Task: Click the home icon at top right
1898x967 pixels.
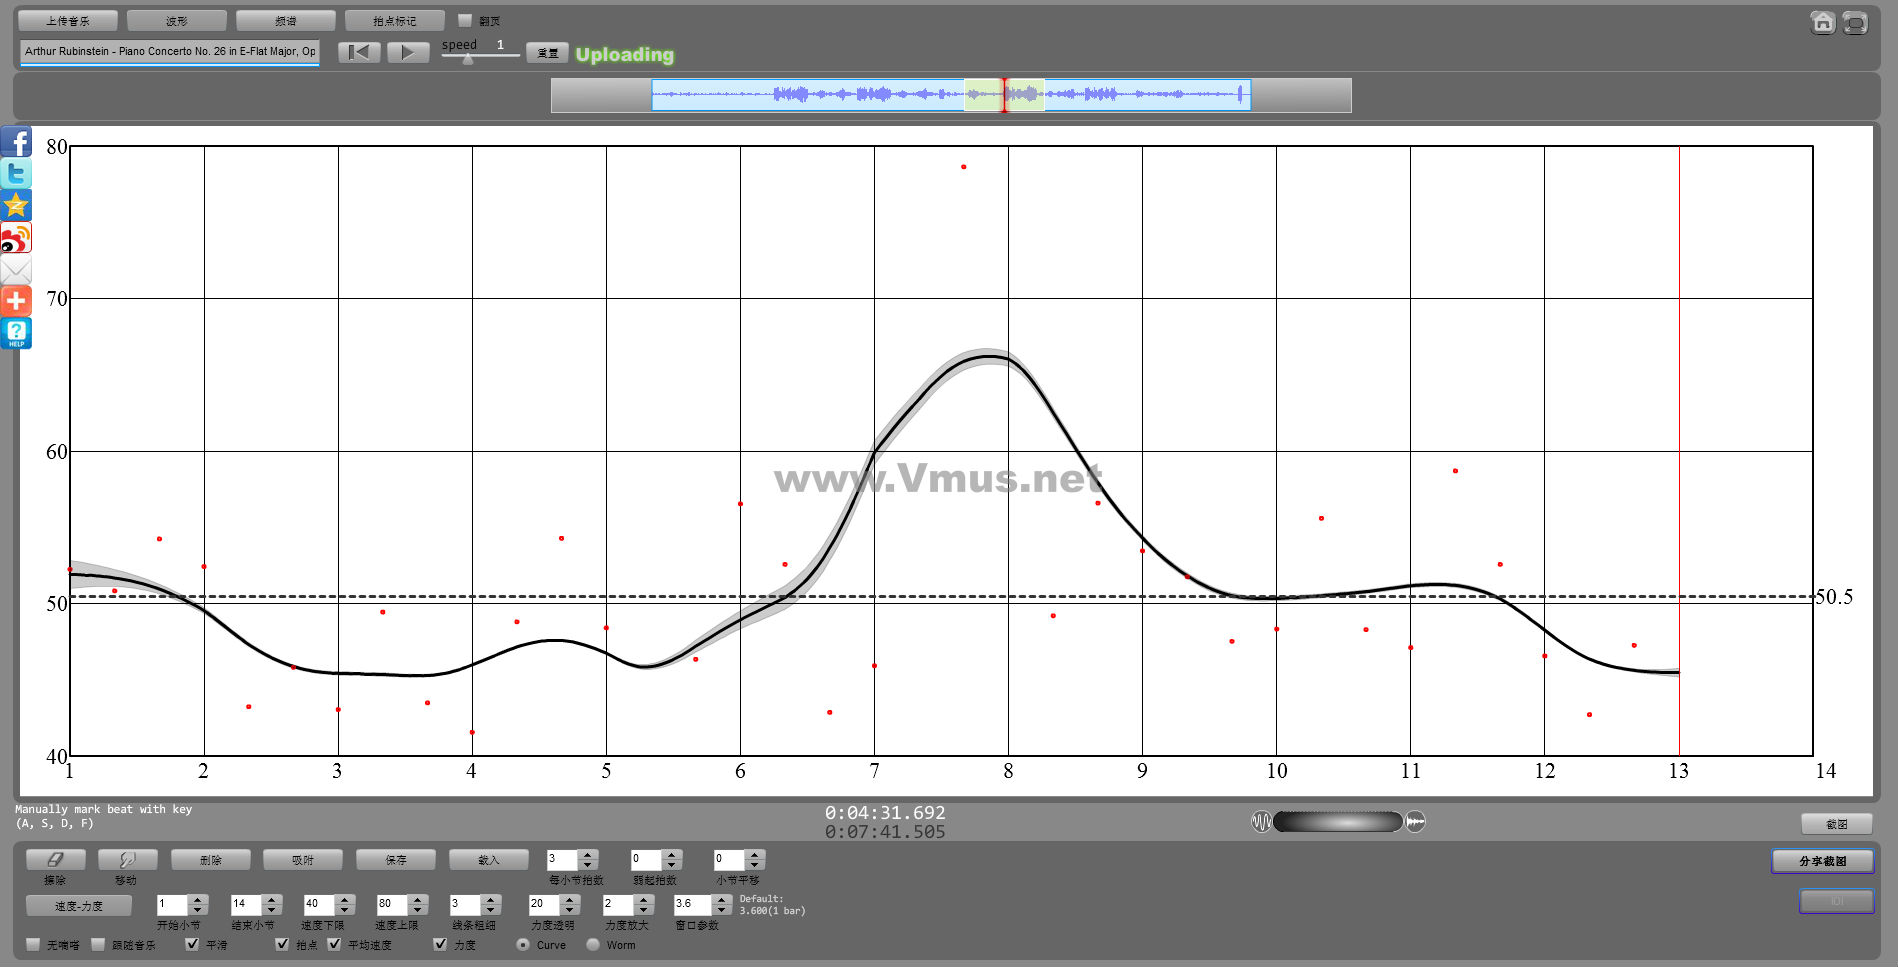Action: 1822,22
